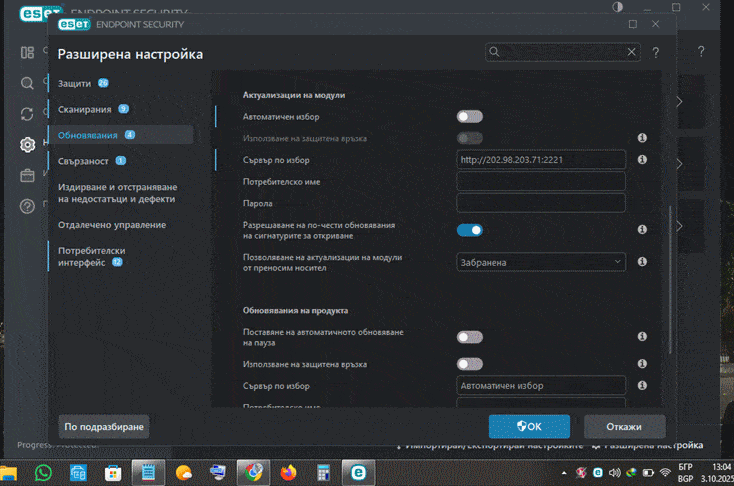Click the custom server field with http address
This screenshot has width=734, height=486.
pyautogui.click(x=541, y=160)
